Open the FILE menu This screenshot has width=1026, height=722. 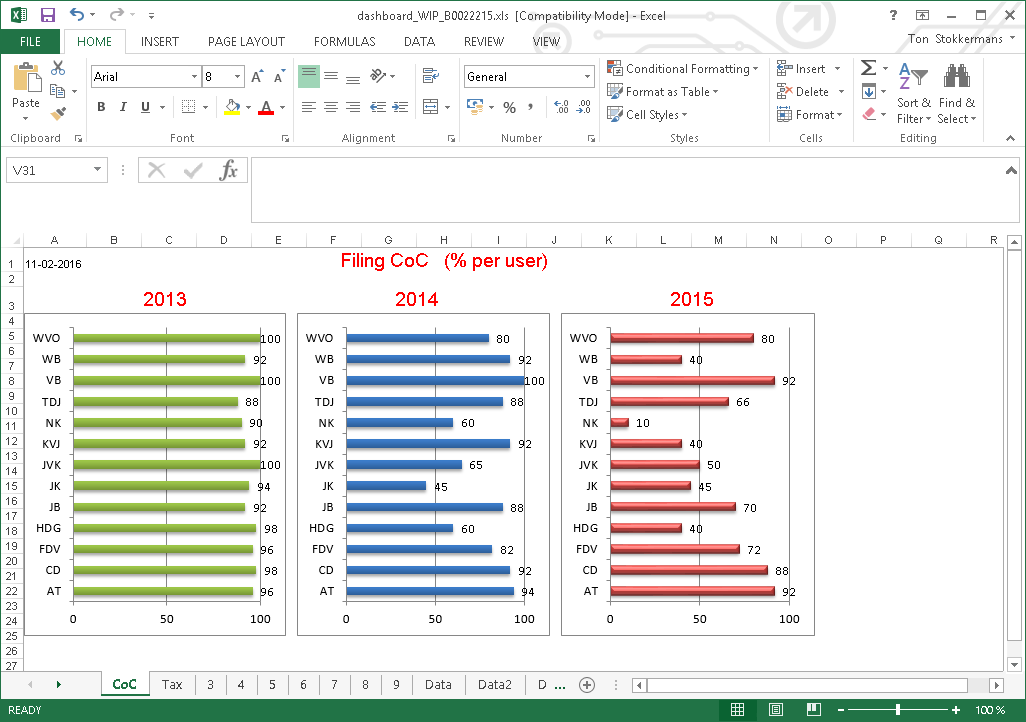coord(30,42)
